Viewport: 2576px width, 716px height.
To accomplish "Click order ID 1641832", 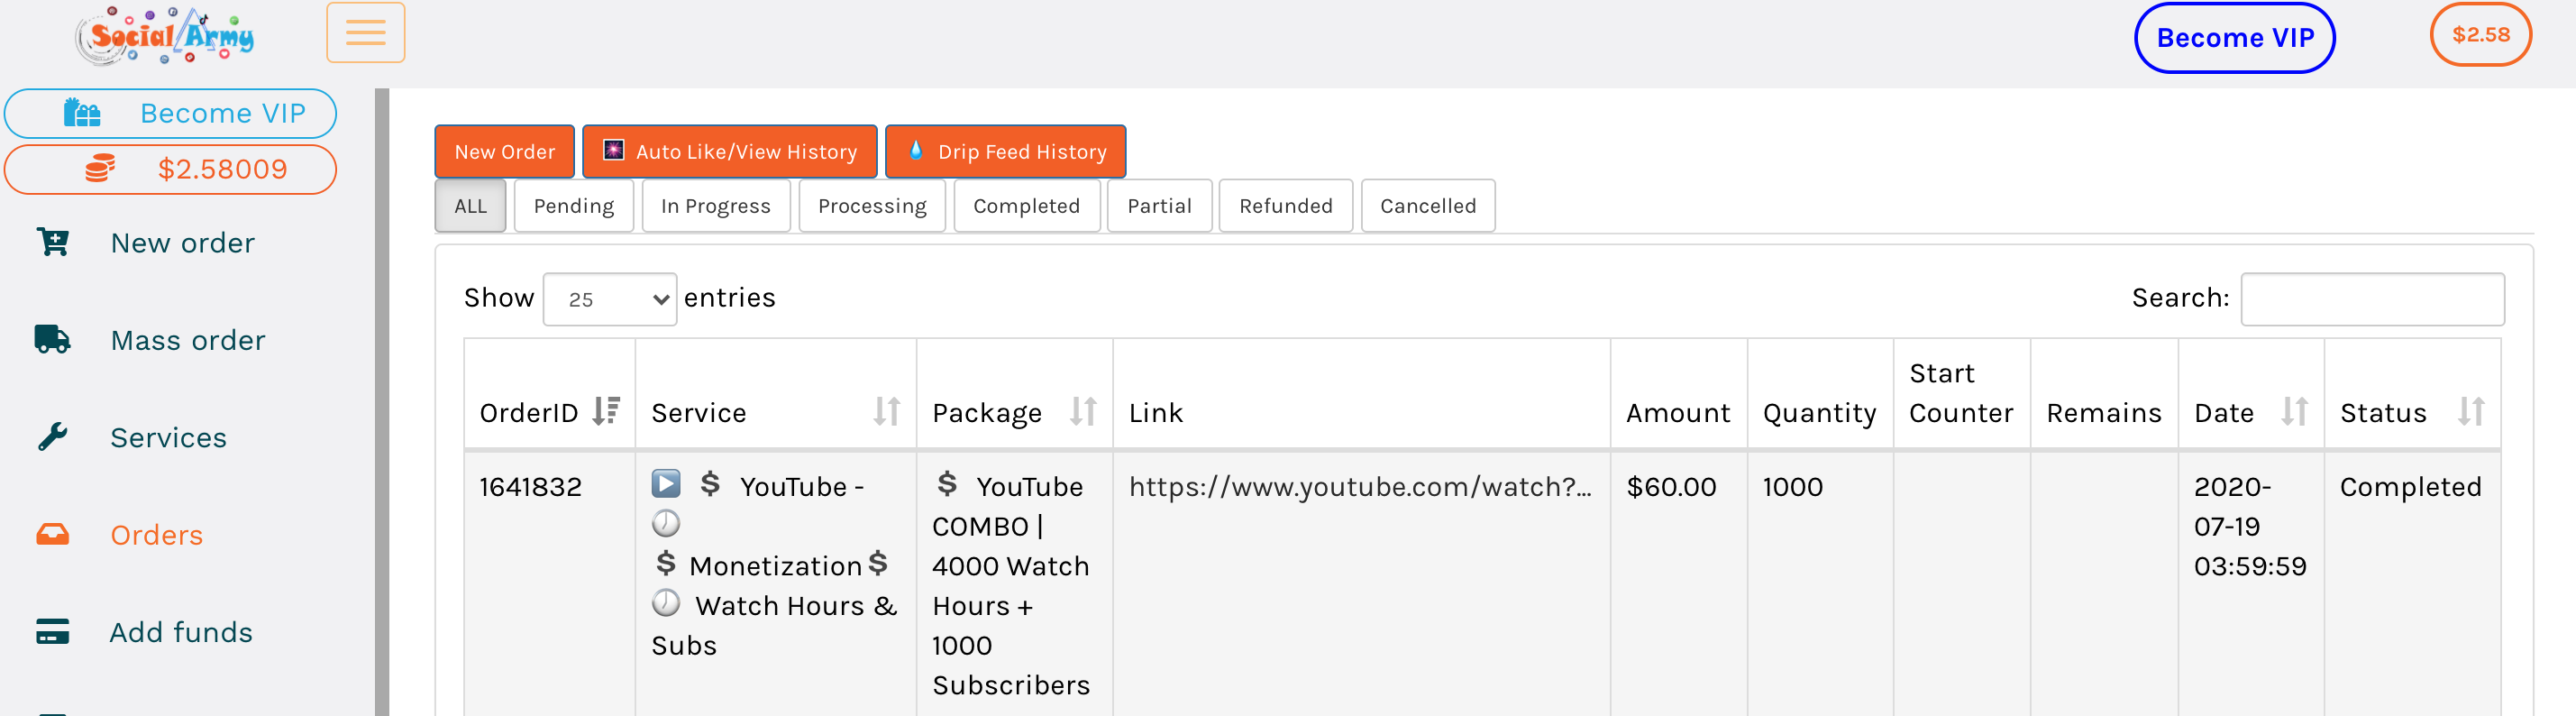I will [530, 486].
